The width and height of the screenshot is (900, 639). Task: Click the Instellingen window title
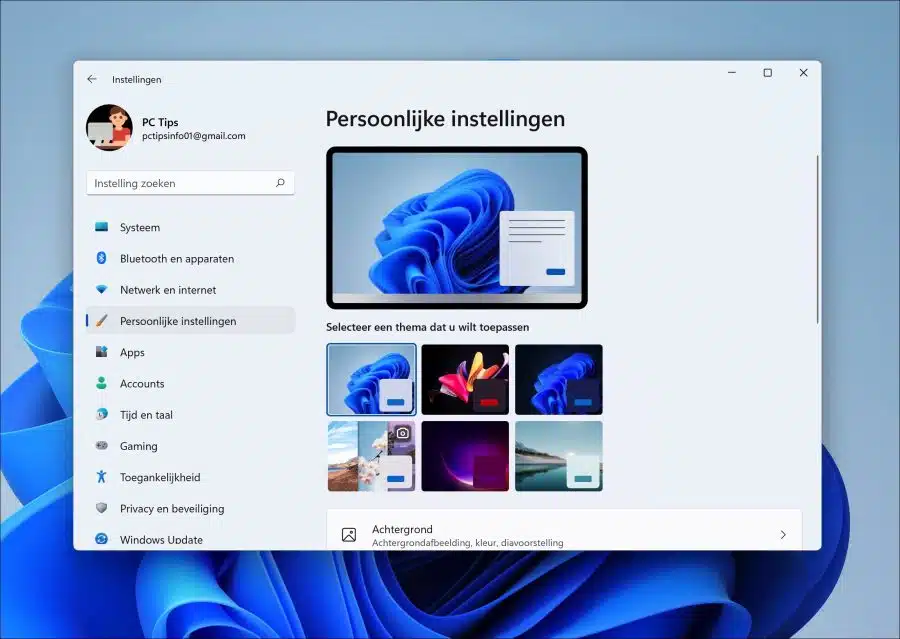[x=137, y=80]
